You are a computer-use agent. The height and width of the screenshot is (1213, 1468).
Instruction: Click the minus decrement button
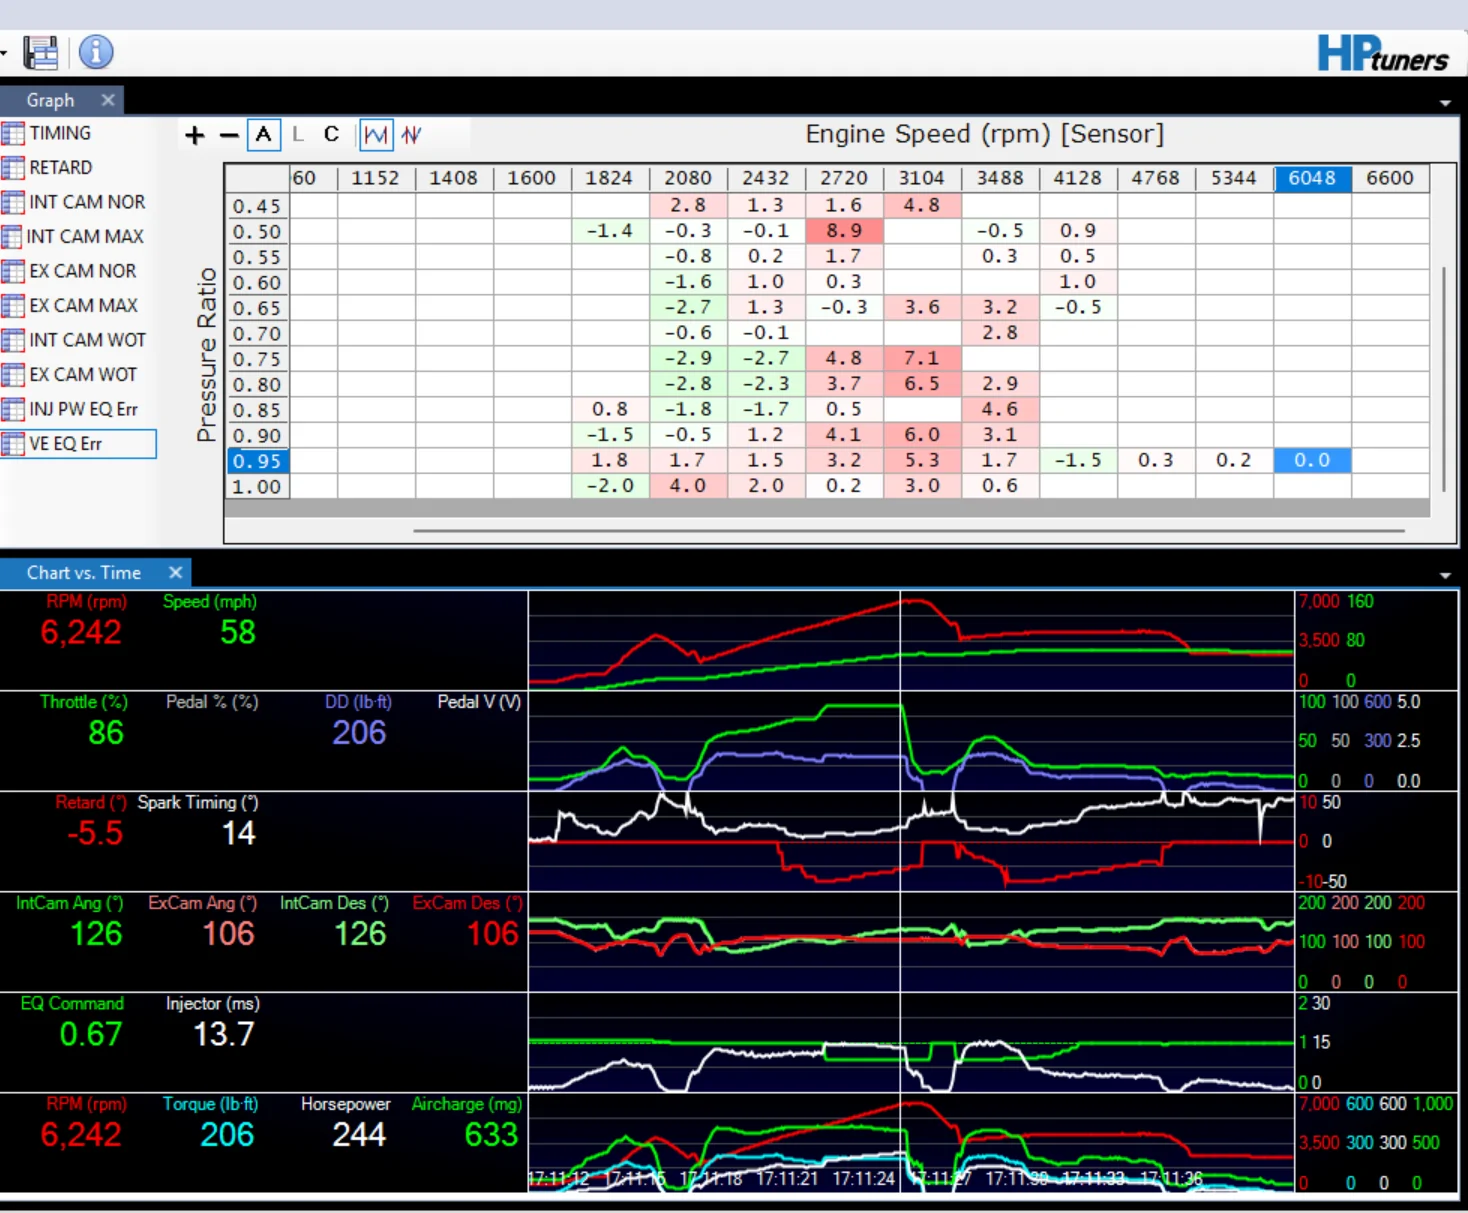229,135
